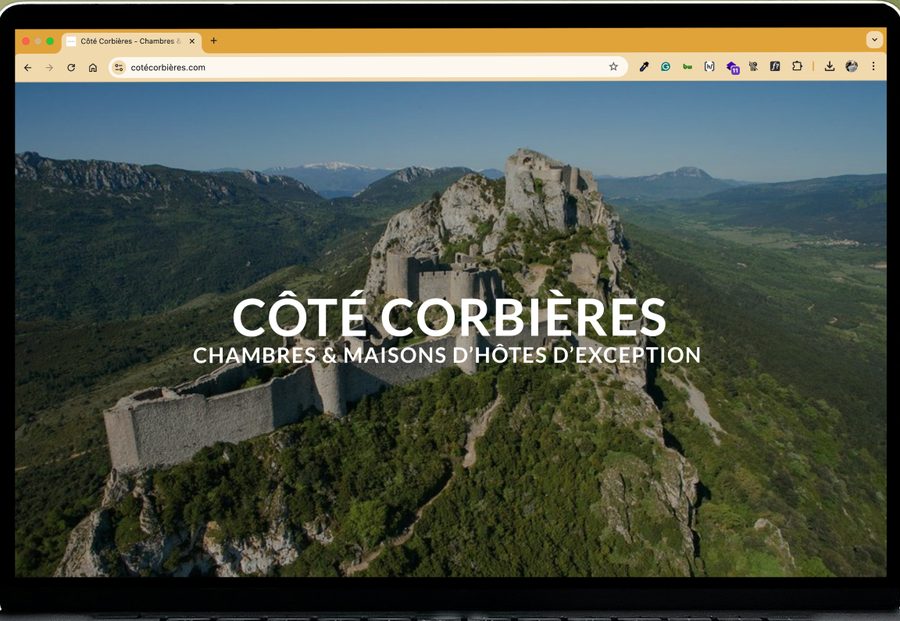Close the Côté Corbières tab

pos(192,41)
